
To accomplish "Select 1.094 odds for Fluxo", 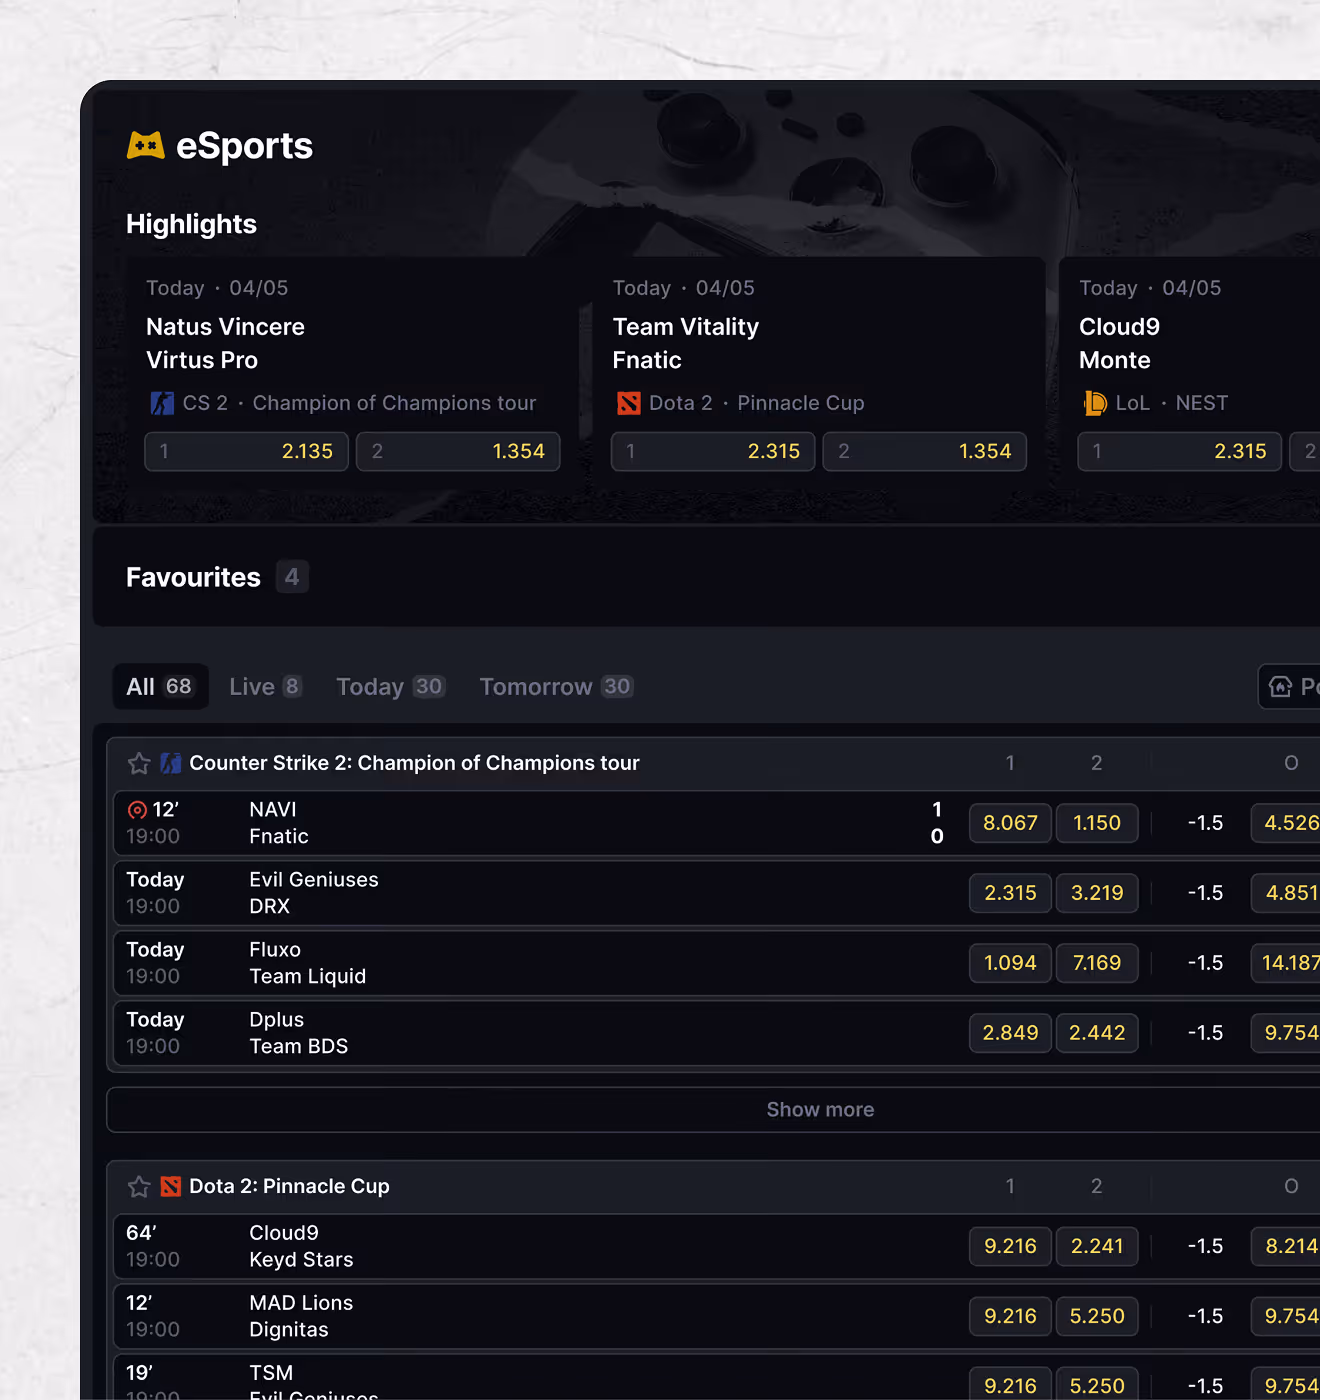I will [1010, 963].
